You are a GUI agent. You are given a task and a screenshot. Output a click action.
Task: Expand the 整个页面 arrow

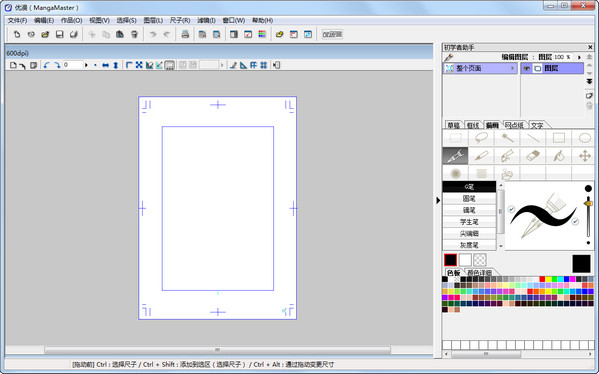(512, 68)
